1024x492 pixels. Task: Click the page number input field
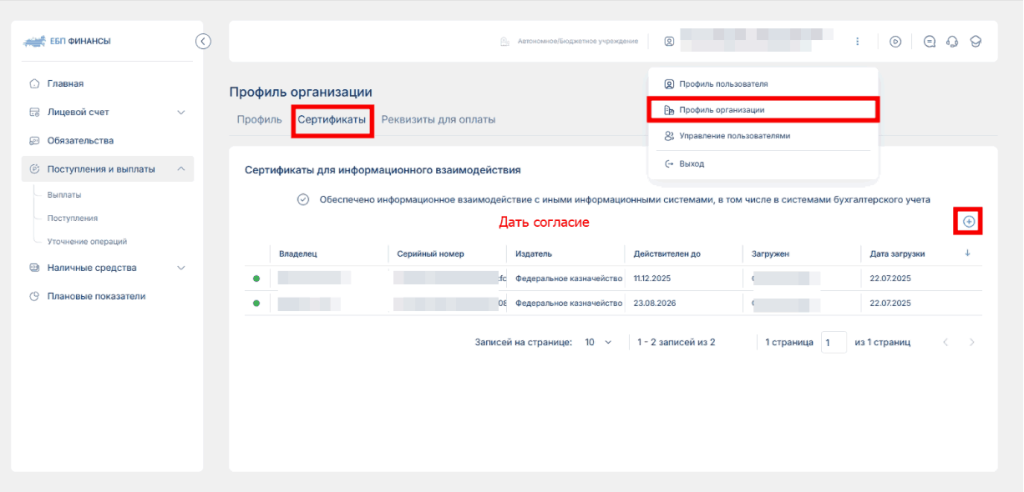(x=833, y=342)
